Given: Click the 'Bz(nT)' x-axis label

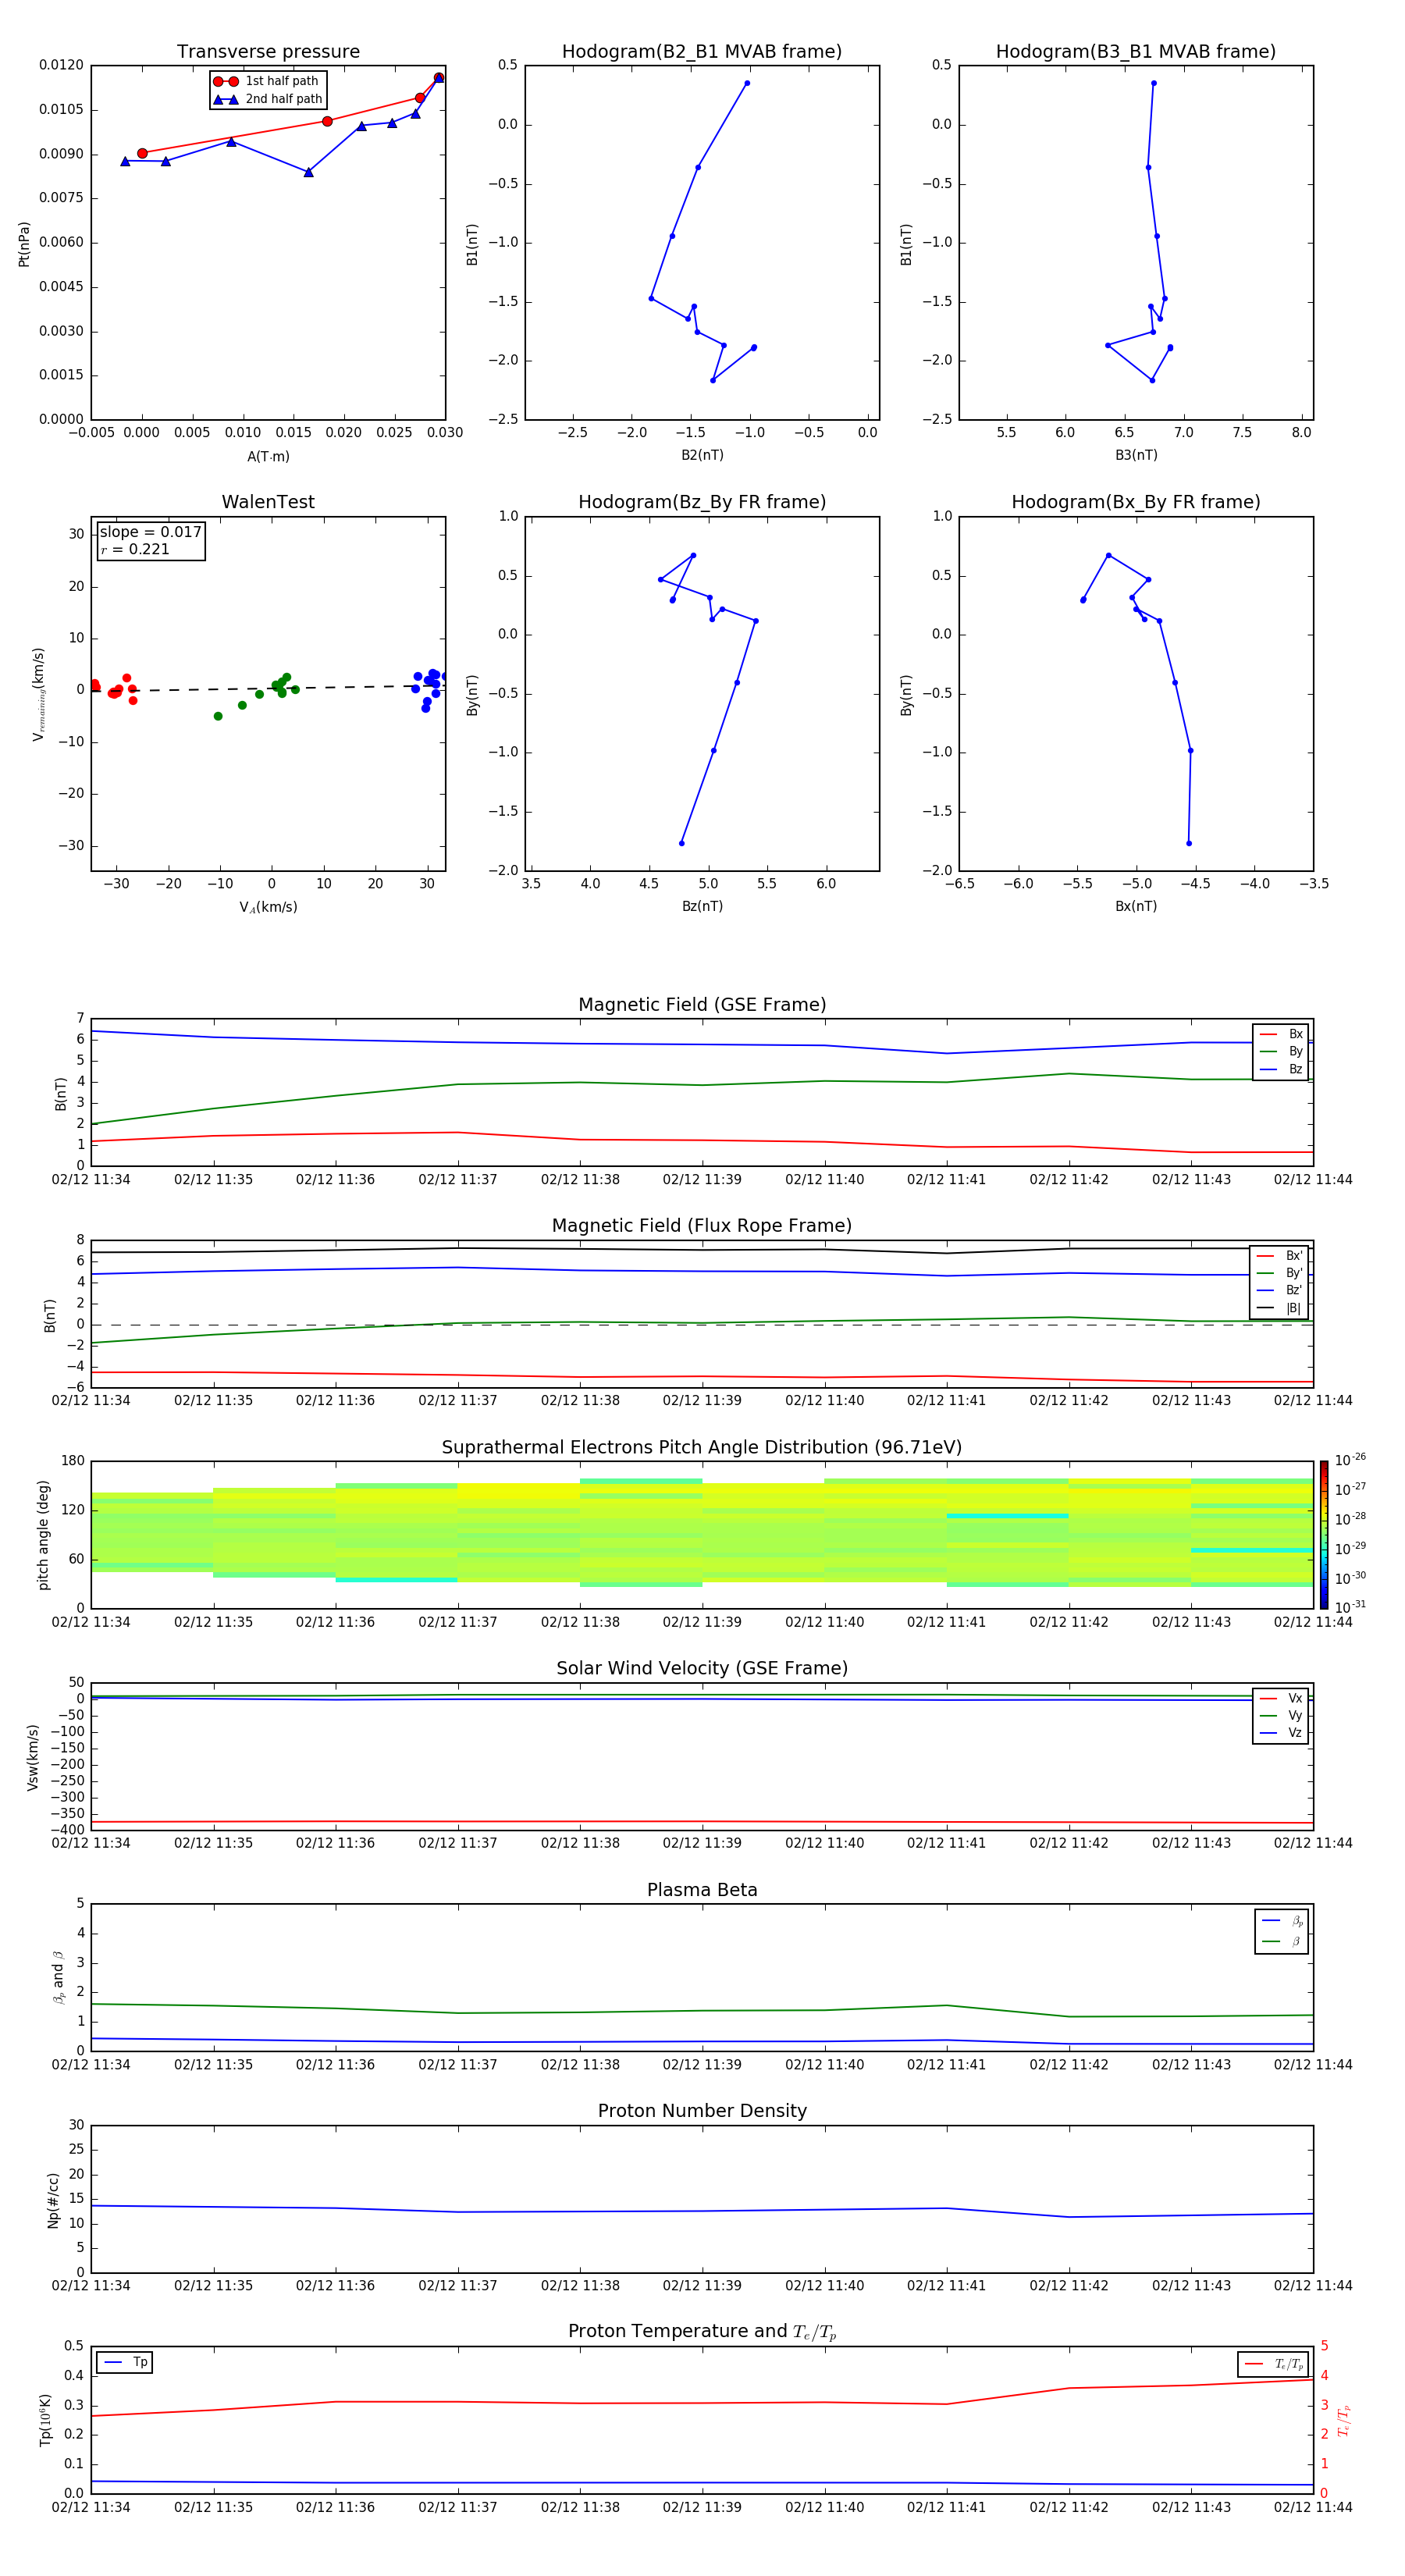Looking at the screenshot, I should tap(702, 906).
